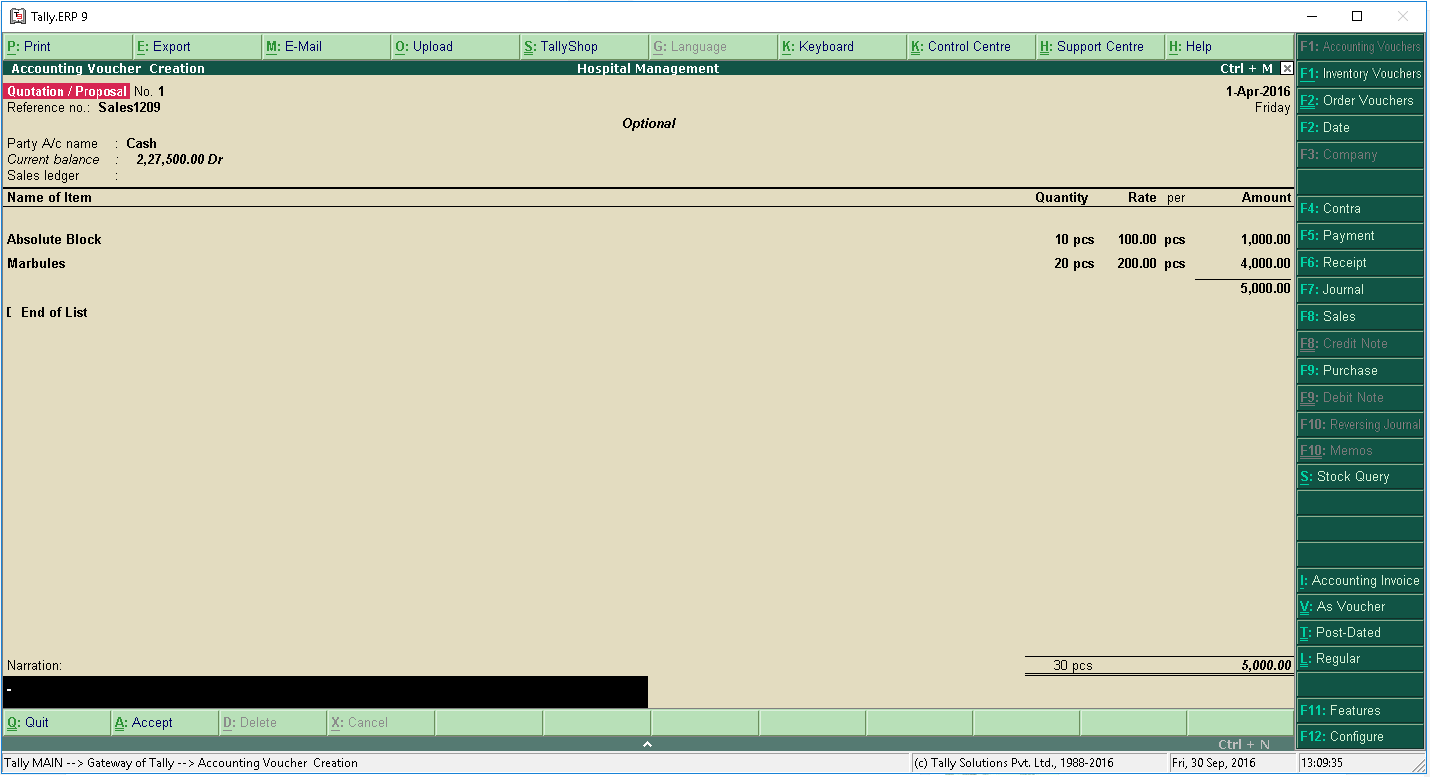Open F11: Features
The width and height of the screenshot is (1431, 777).
[x=1360, y=711]
